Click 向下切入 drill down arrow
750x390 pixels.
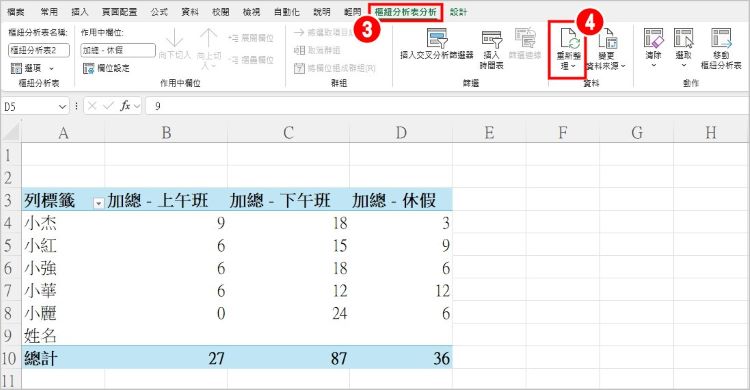pos(175,37)
